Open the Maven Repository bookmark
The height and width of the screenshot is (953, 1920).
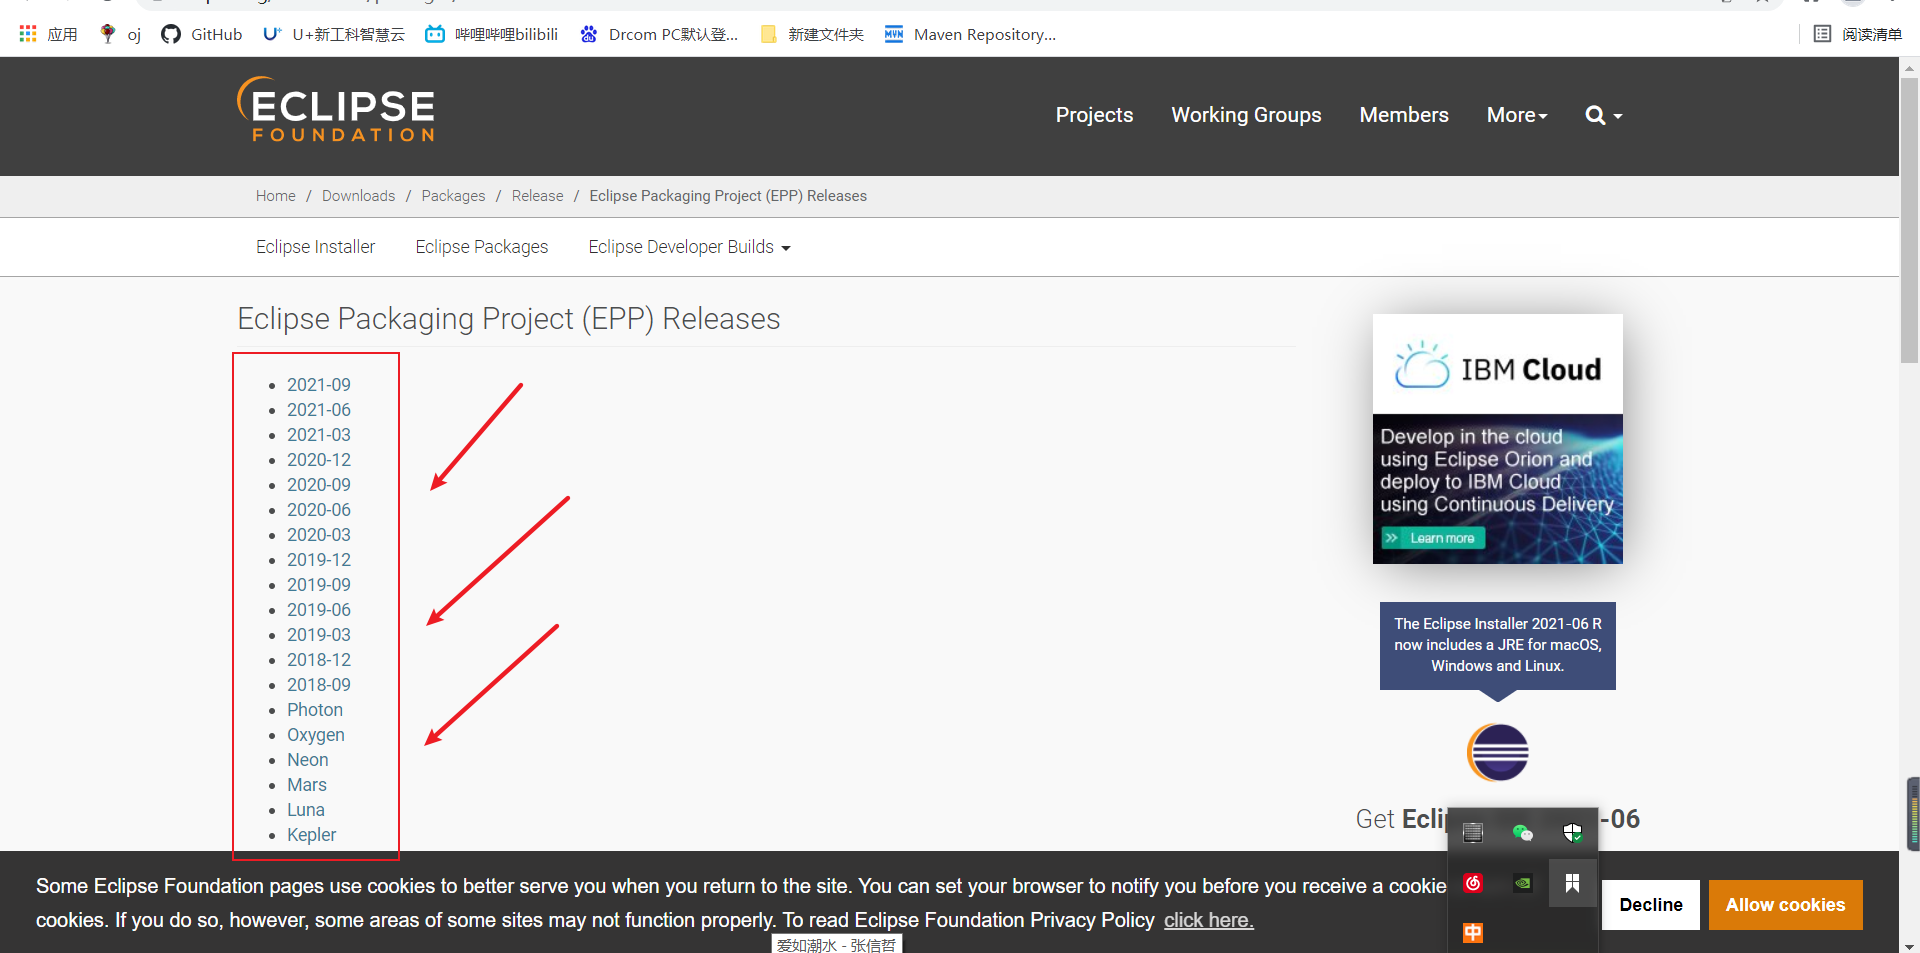click(x=970, y=34)
